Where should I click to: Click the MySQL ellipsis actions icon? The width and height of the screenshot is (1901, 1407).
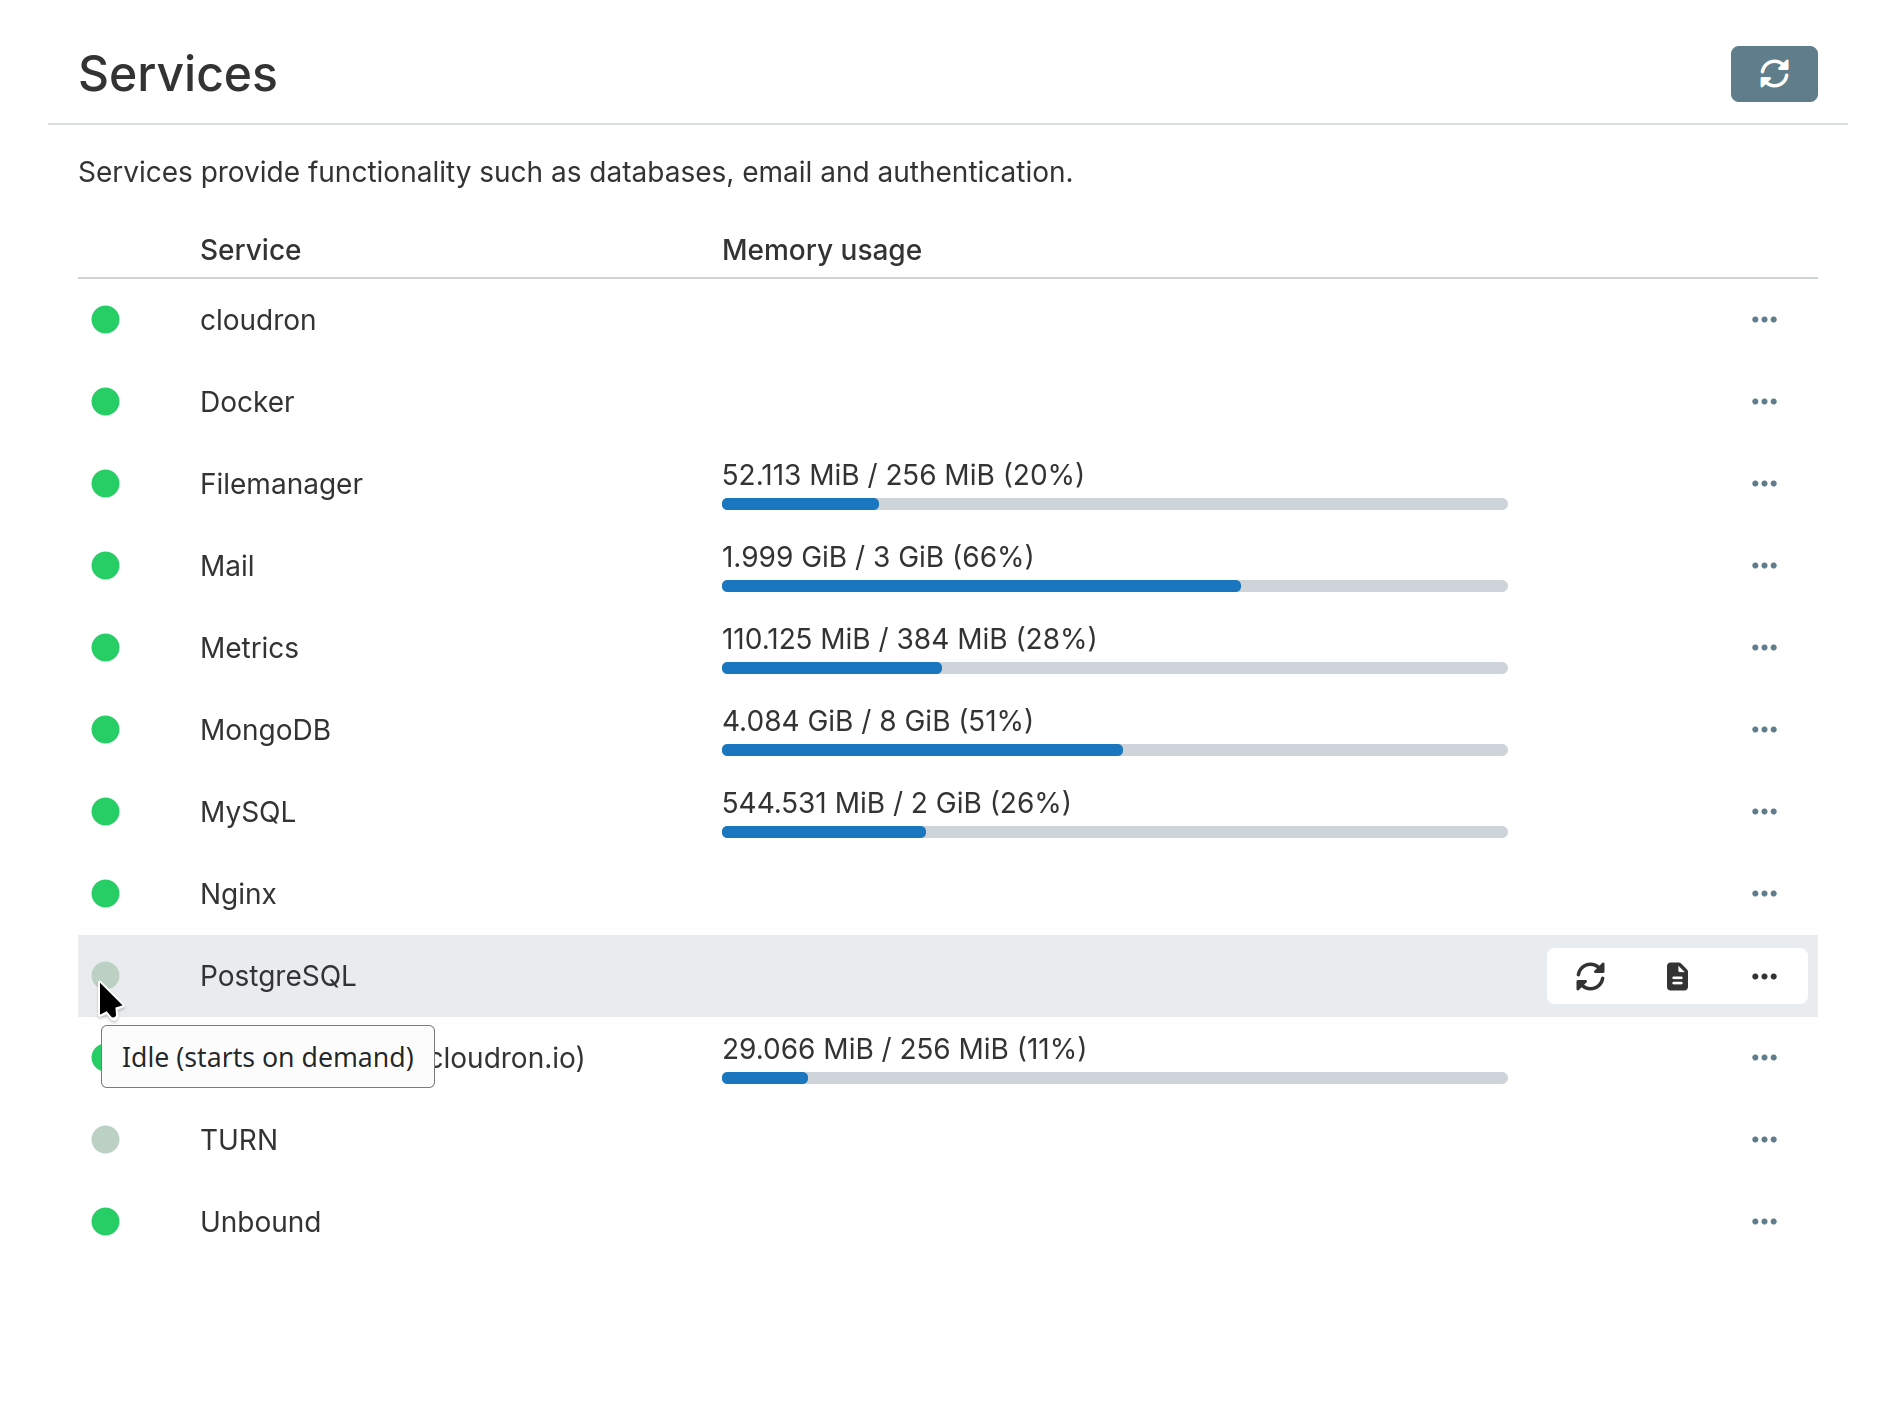pos(1764,812)
